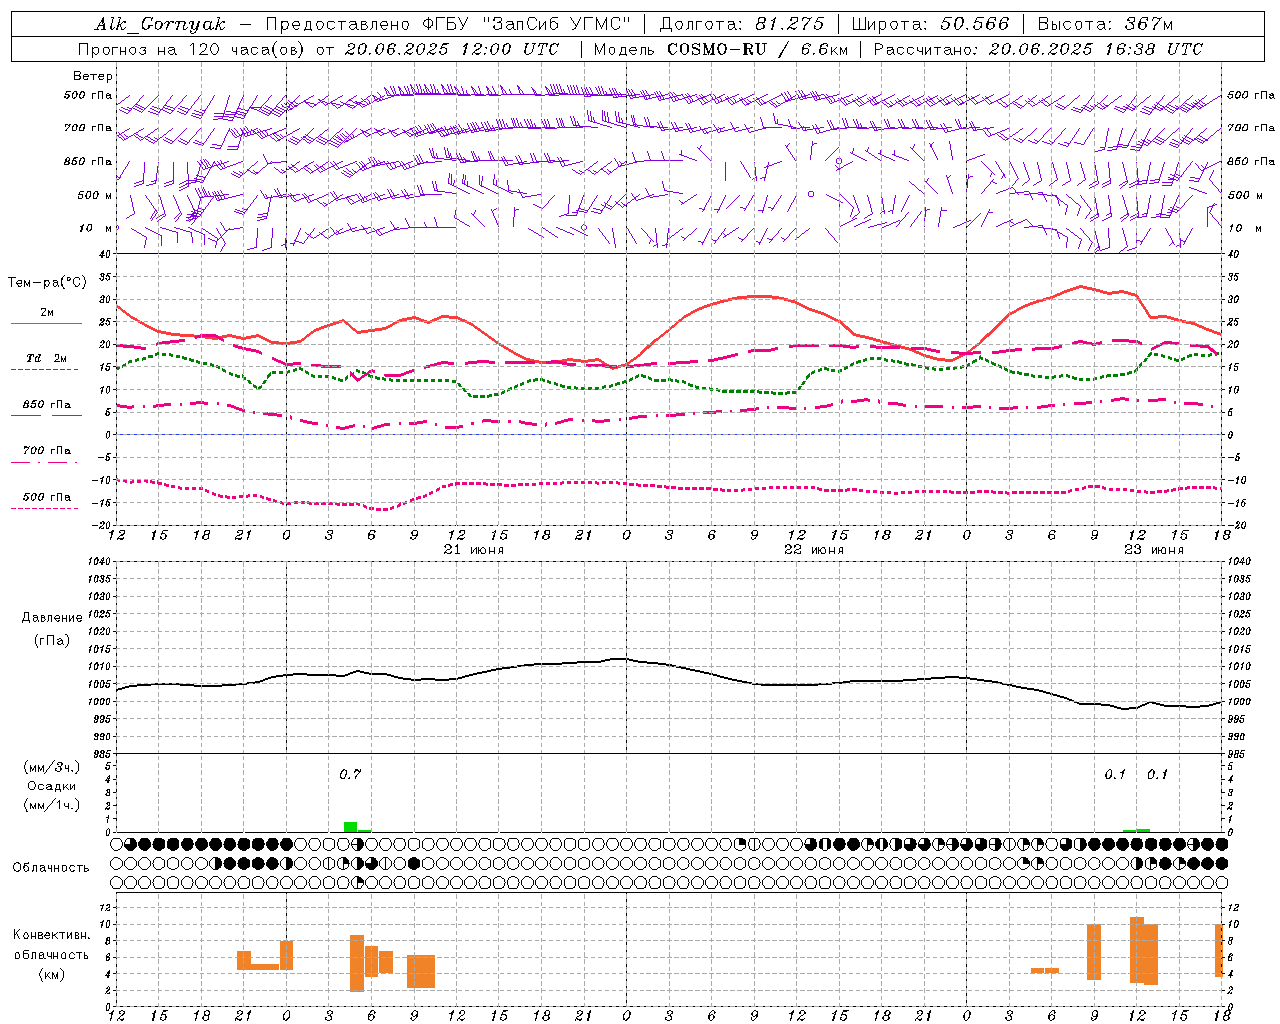1280x1024 pixels.
Task: Click the 10 м wind level label on the left
Action: (95, 228)
